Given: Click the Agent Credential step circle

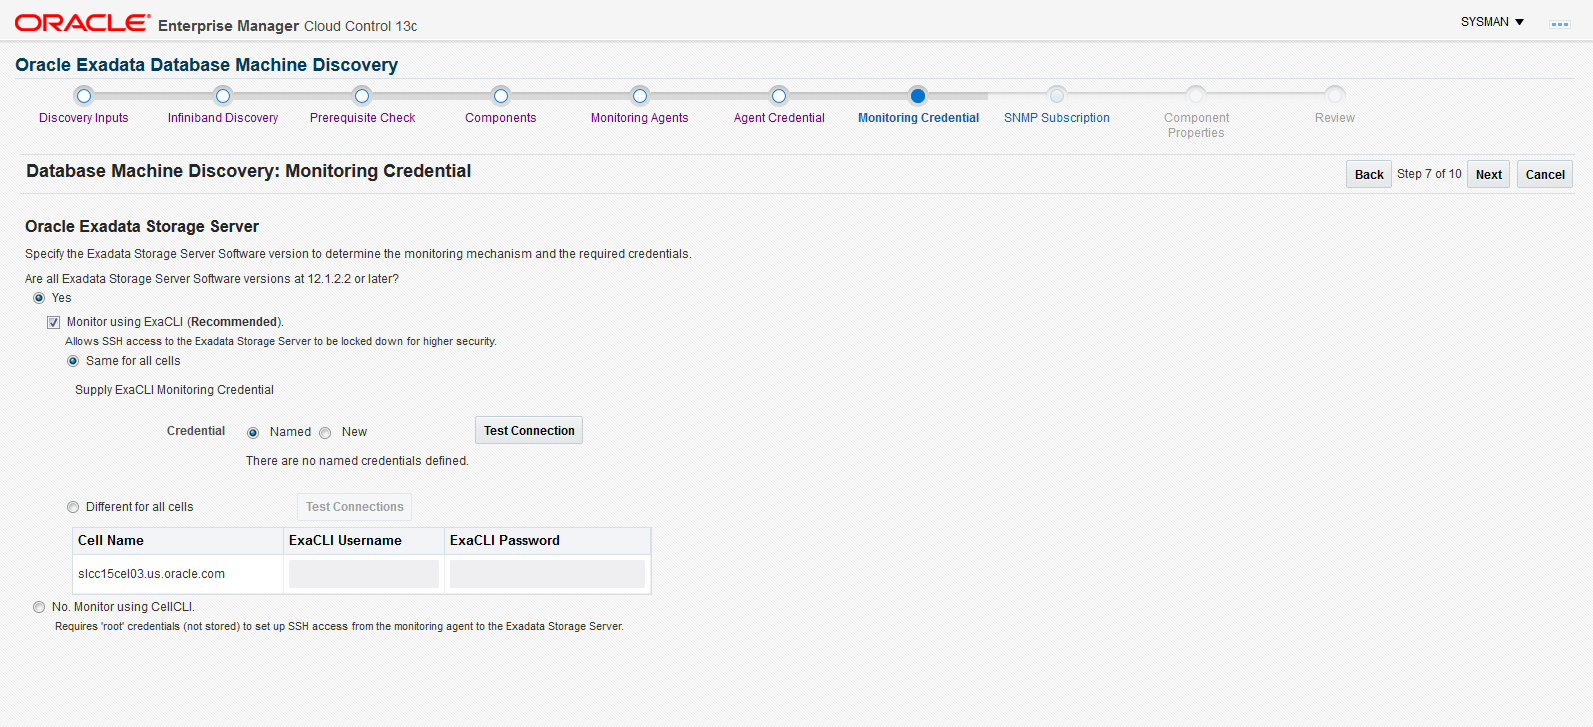Looking at the screenshot, I should coord(779,96).
